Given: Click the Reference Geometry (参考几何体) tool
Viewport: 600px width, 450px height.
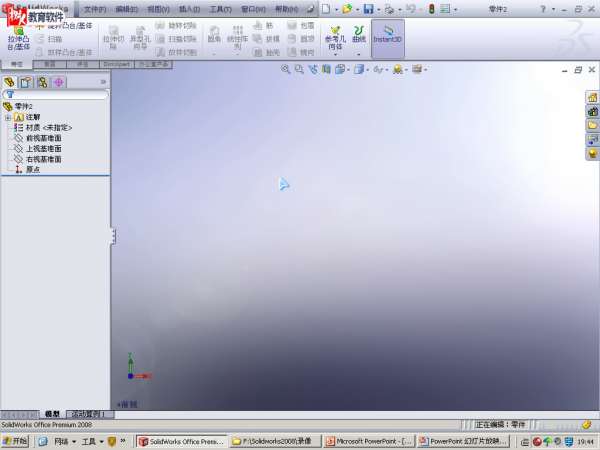Looking at the screenshot, I should [335, 38].
